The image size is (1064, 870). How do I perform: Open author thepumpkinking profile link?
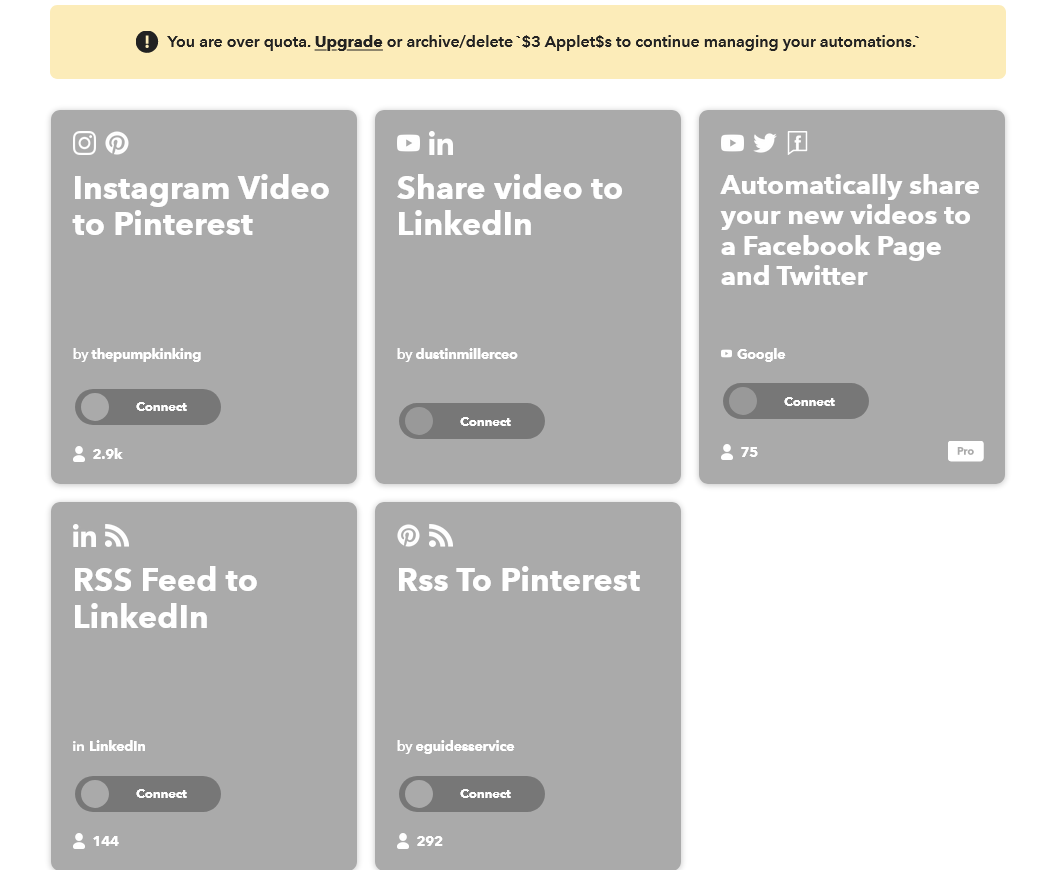click(146, 354)
